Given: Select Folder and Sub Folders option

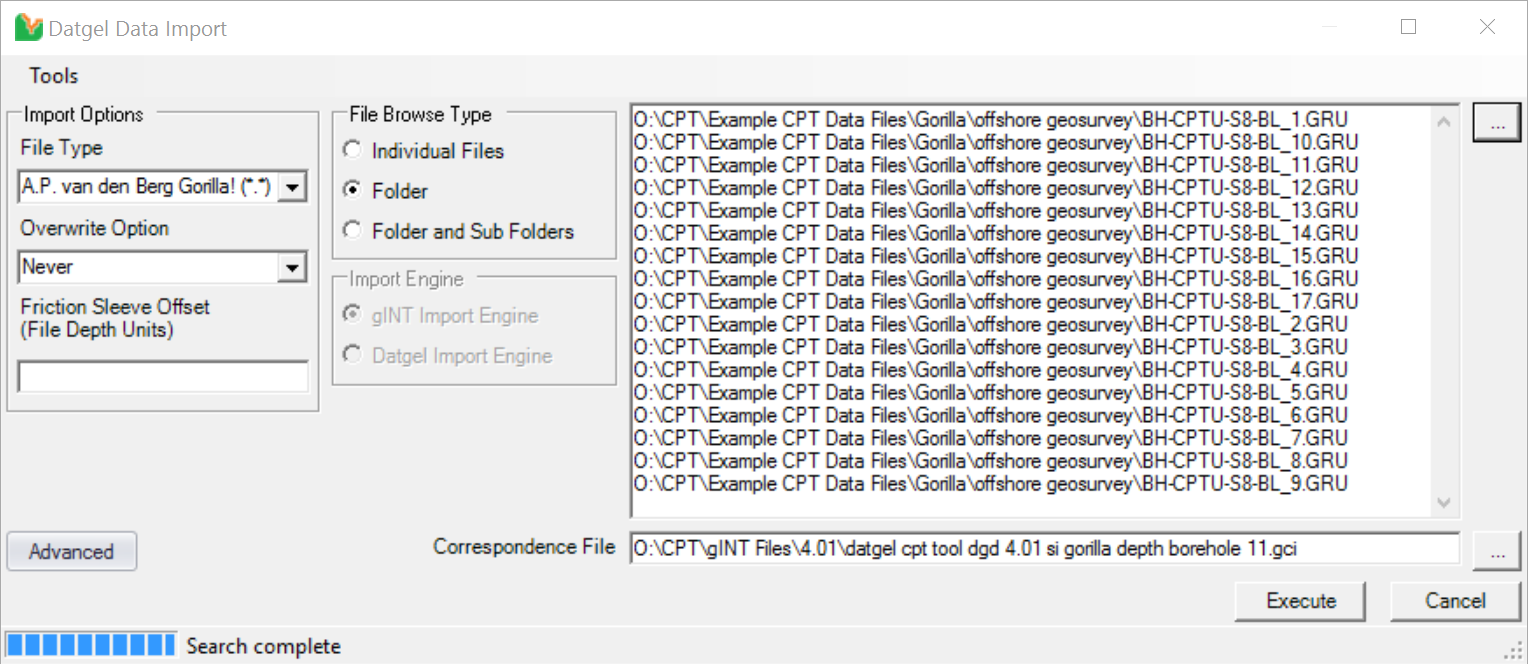Looking at the screenshot, I should click(x=352, y=230).
